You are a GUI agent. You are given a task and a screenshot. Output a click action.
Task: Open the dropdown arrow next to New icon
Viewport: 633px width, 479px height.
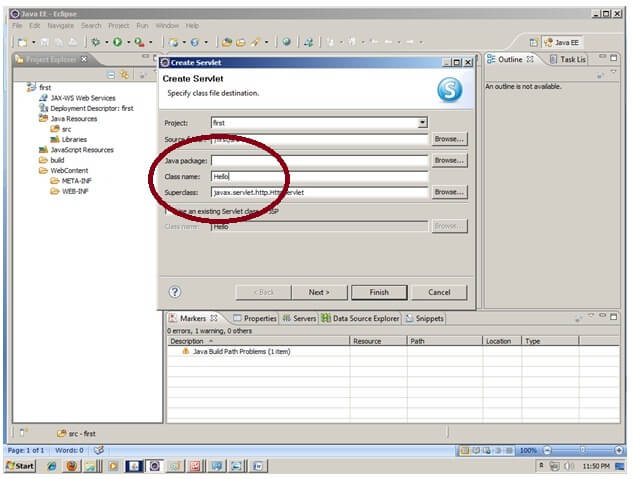34,42
